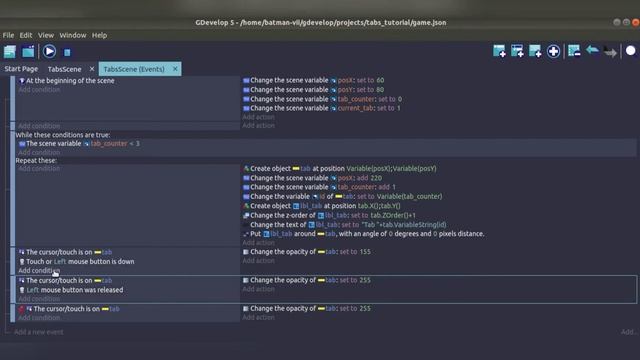
Task: Close the TabsScene tab
Action: pyautogui.click(x=92, y=69)
